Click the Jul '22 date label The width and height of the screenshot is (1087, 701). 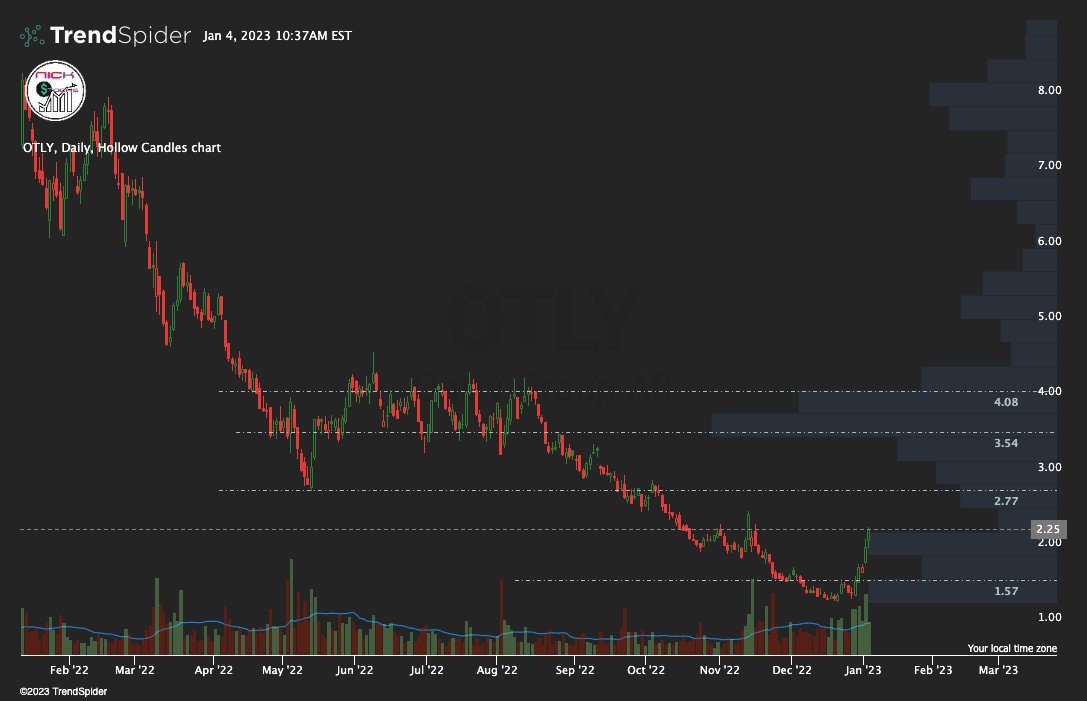click(x=426, y=670)
